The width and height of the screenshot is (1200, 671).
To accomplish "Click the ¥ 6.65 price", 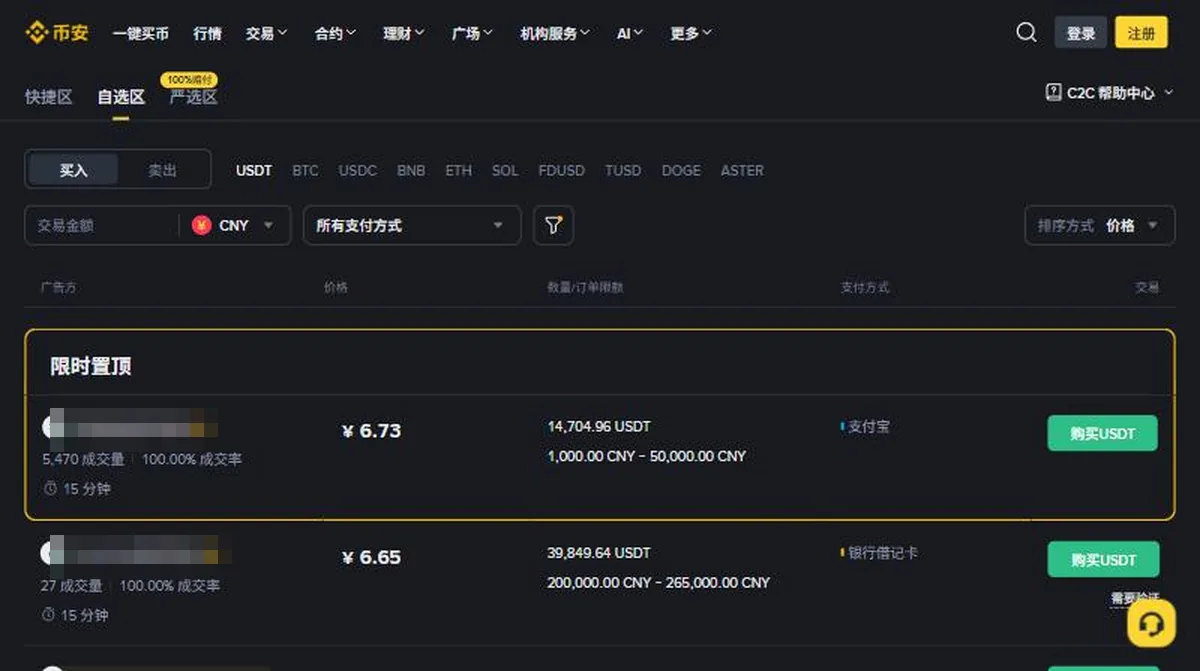I will (371, 557).
